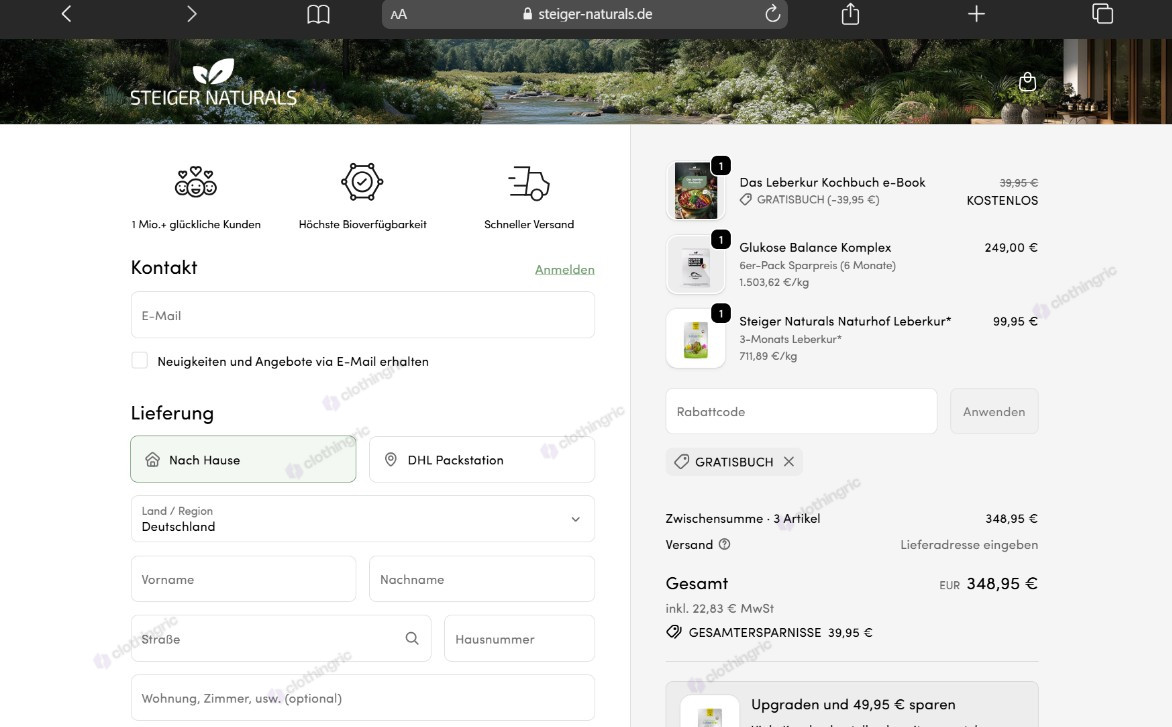Click the 99,95 € price
Screen dimensions: 1172x727
tap(1016, 321)
